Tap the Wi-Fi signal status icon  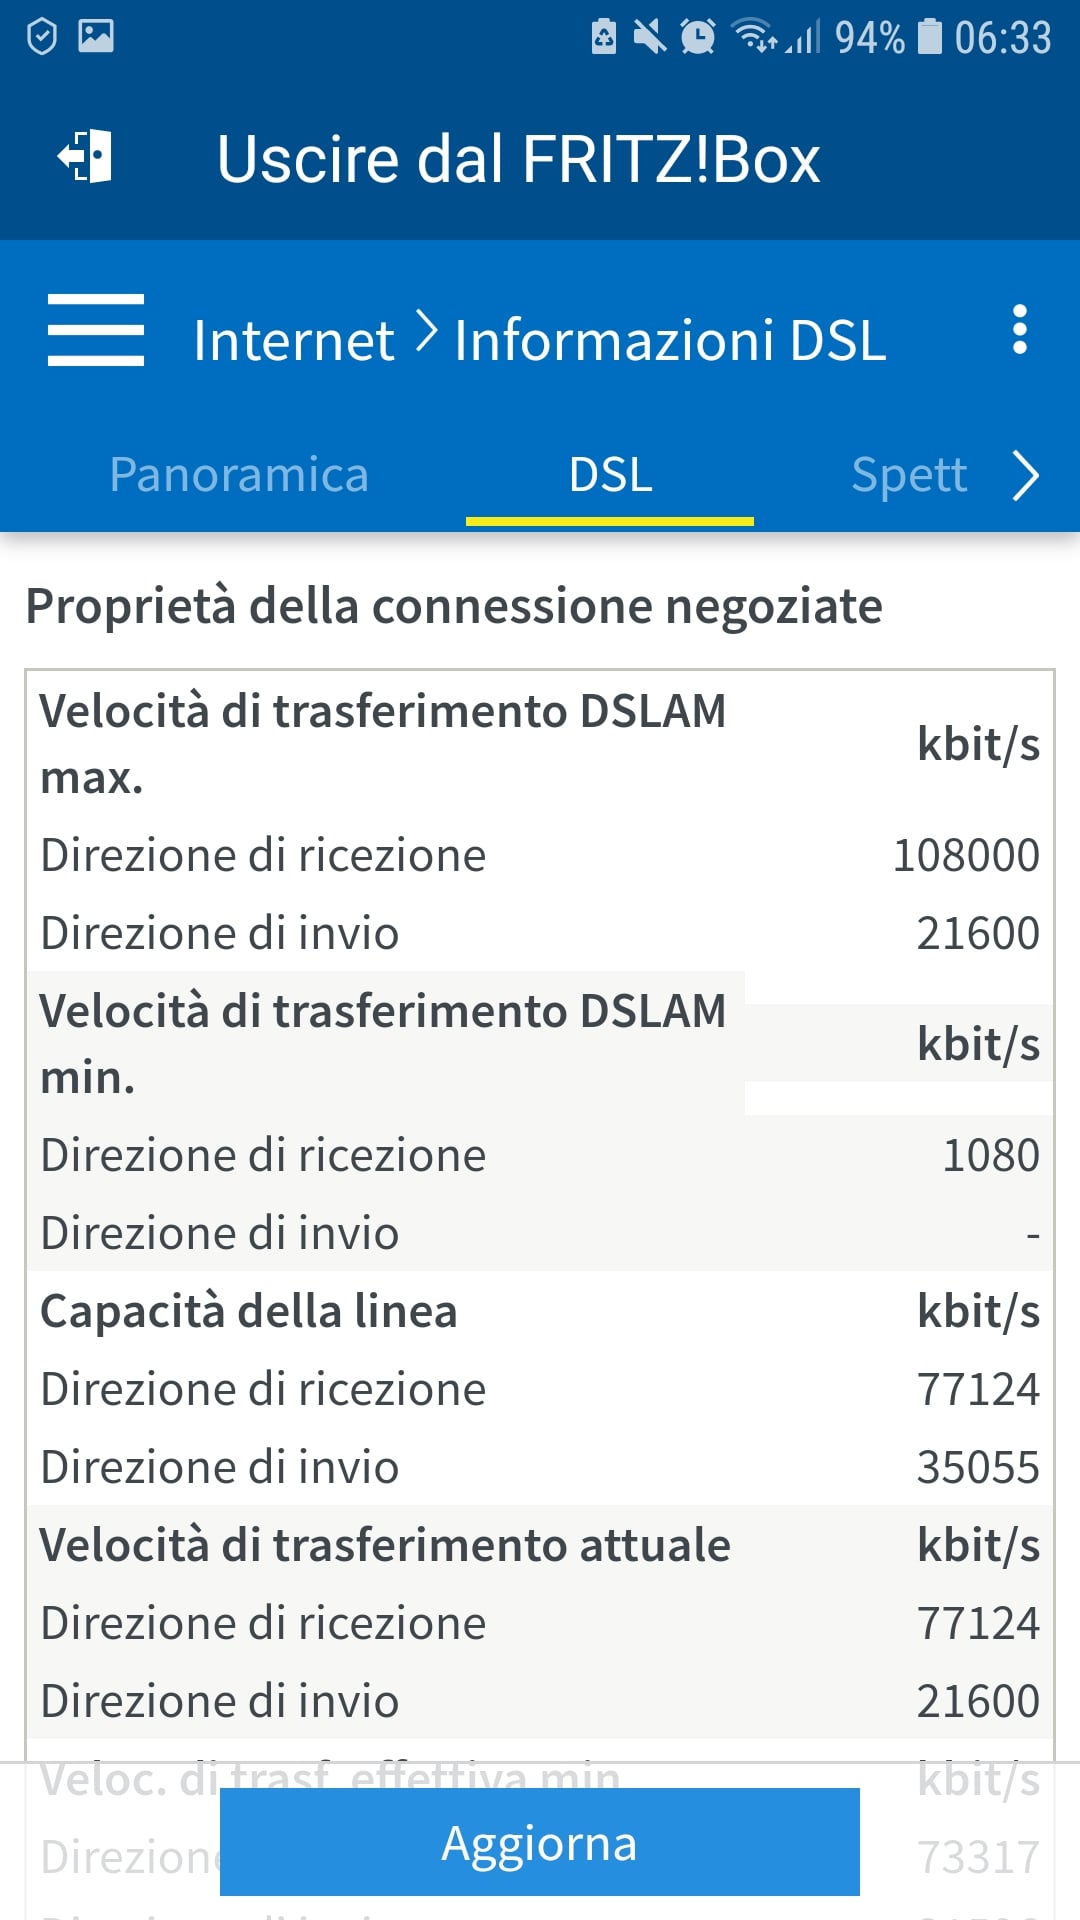[754, 36]
